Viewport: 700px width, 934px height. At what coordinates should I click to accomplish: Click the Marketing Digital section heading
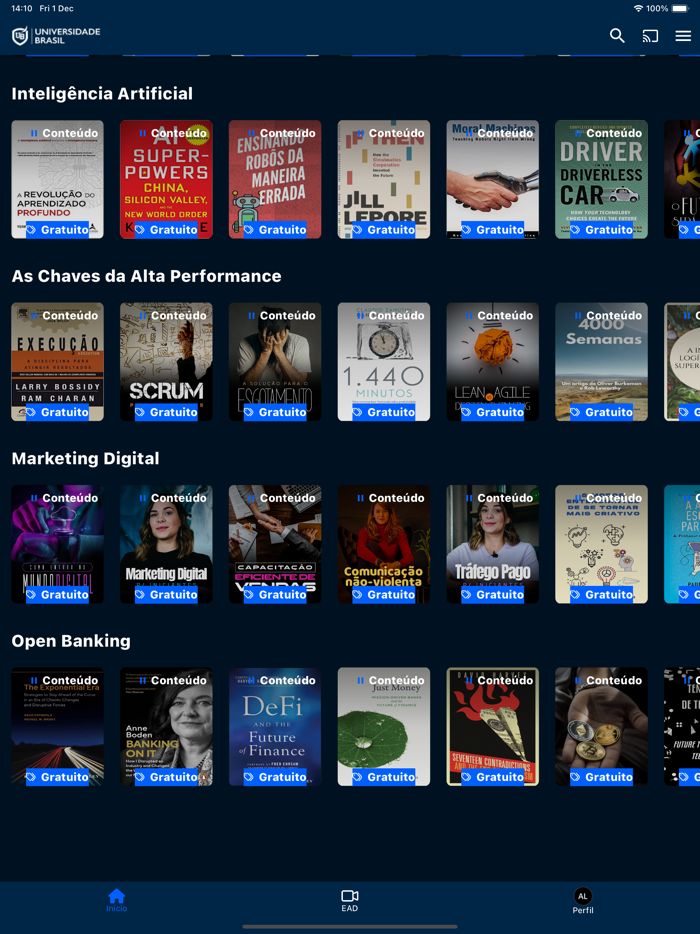pyautogui.click(x=85, y=459)
